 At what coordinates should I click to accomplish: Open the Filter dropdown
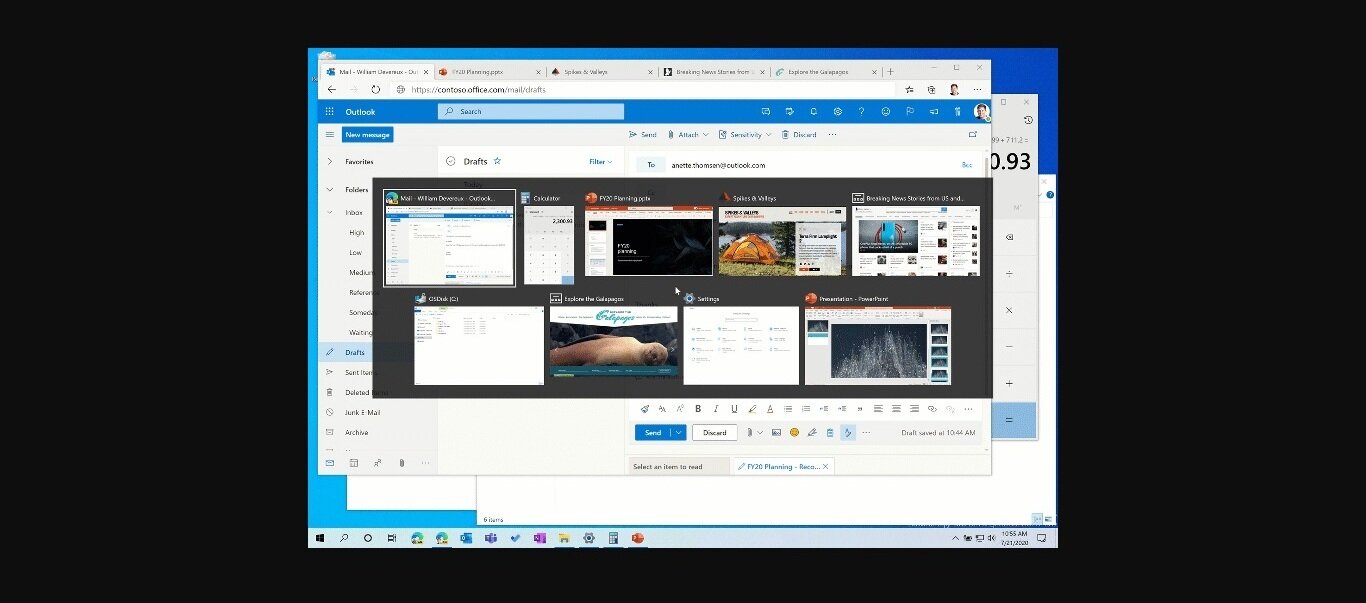(x=600, y=161)
